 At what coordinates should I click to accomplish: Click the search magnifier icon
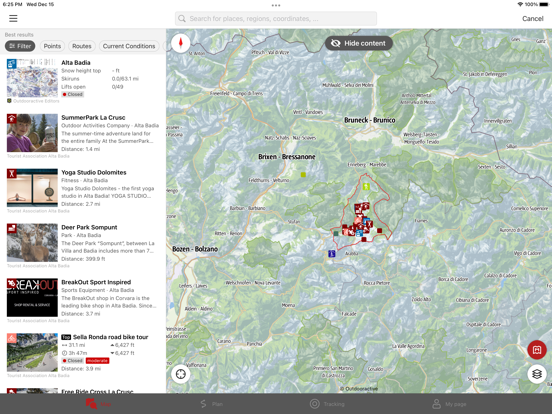pyautogui.click(x=182, y=19)
